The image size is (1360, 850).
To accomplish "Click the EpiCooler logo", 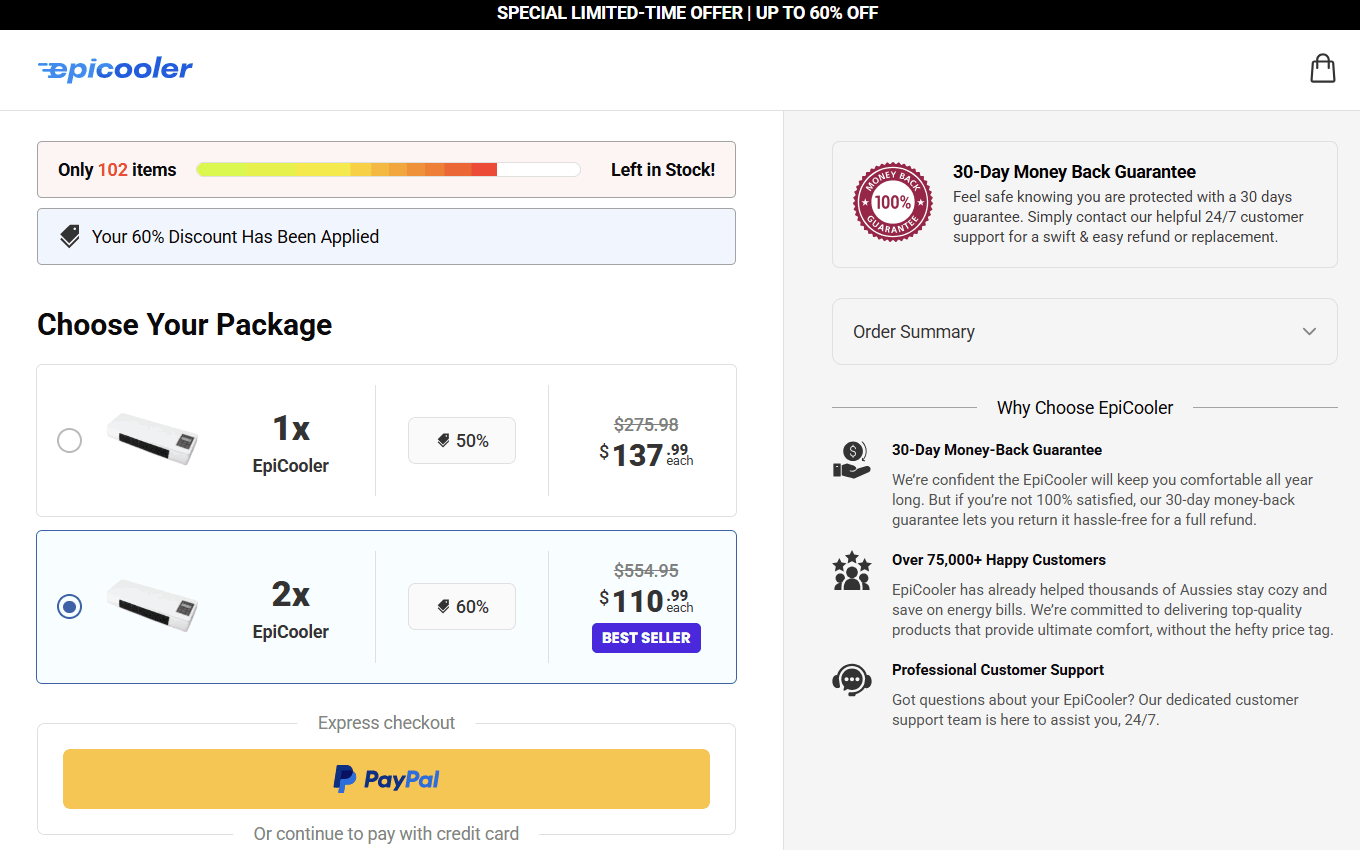I will pyautogui.click(x=115, y=69).
